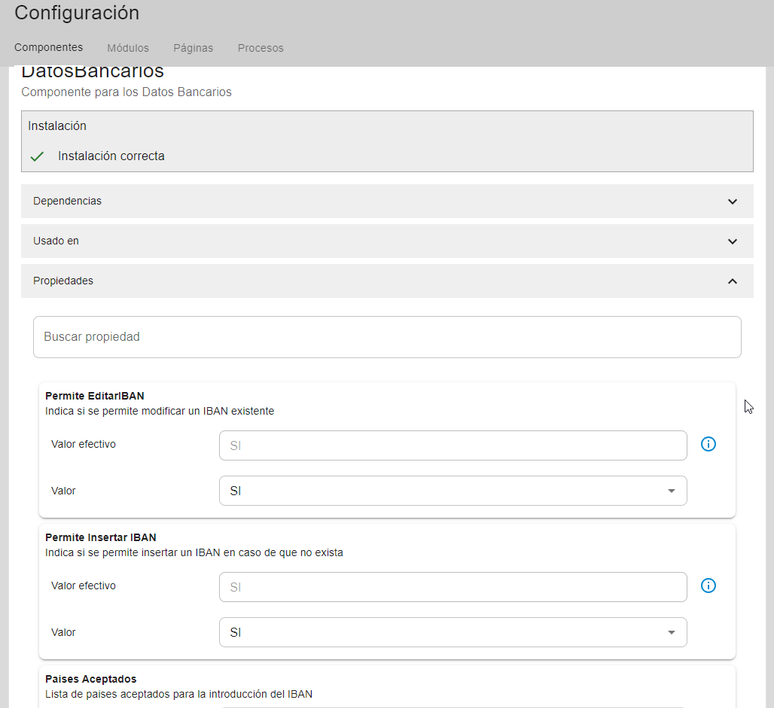Click the Usado en section label

[56, 241]
